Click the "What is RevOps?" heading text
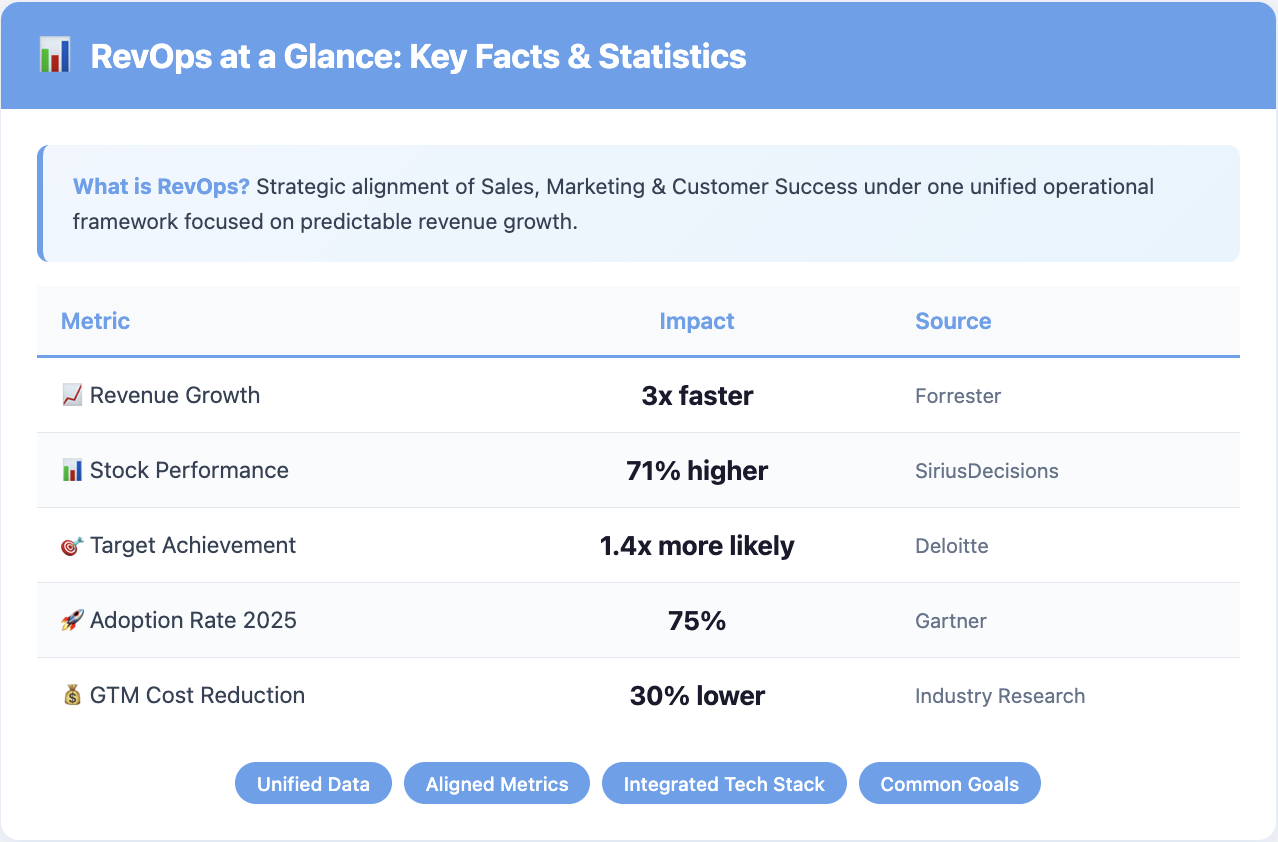The width and height of the screenshot is (1278, 842). click(x=161, y=187)
